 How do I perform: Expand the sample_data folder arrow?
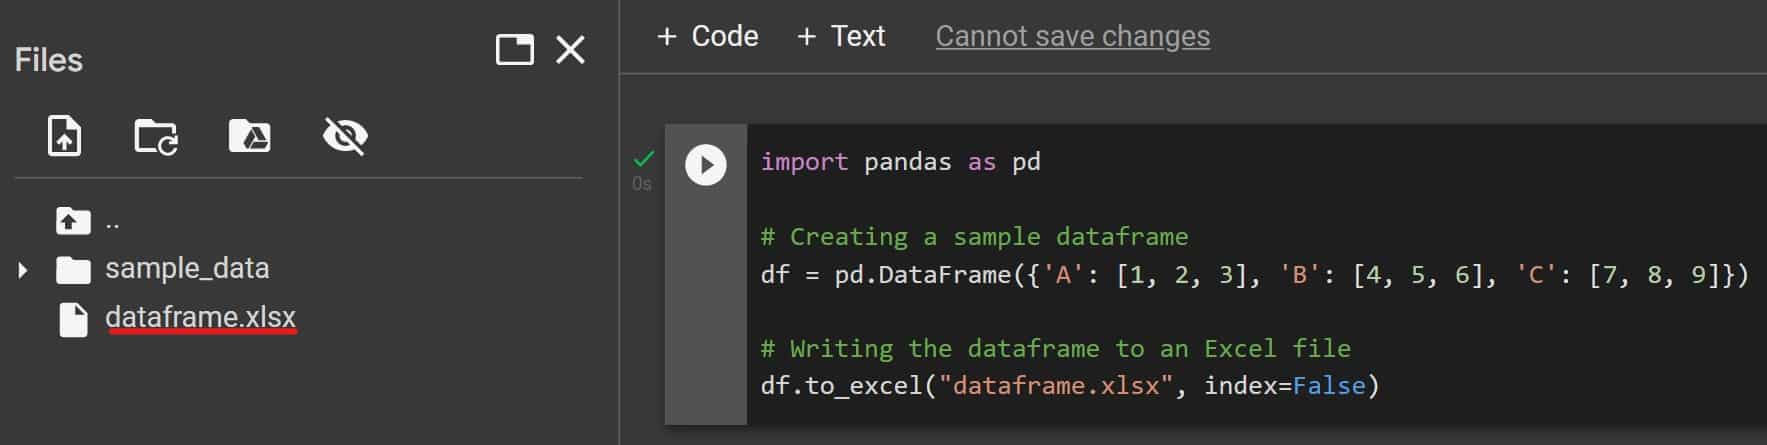(23, 269)
